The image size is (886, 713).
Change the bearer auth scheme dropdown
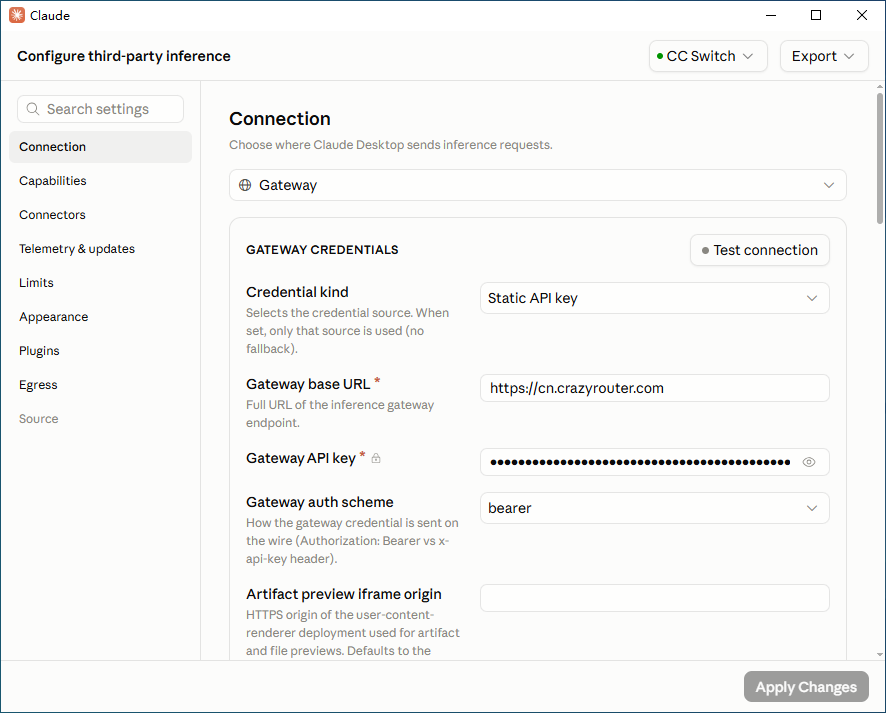654,508
